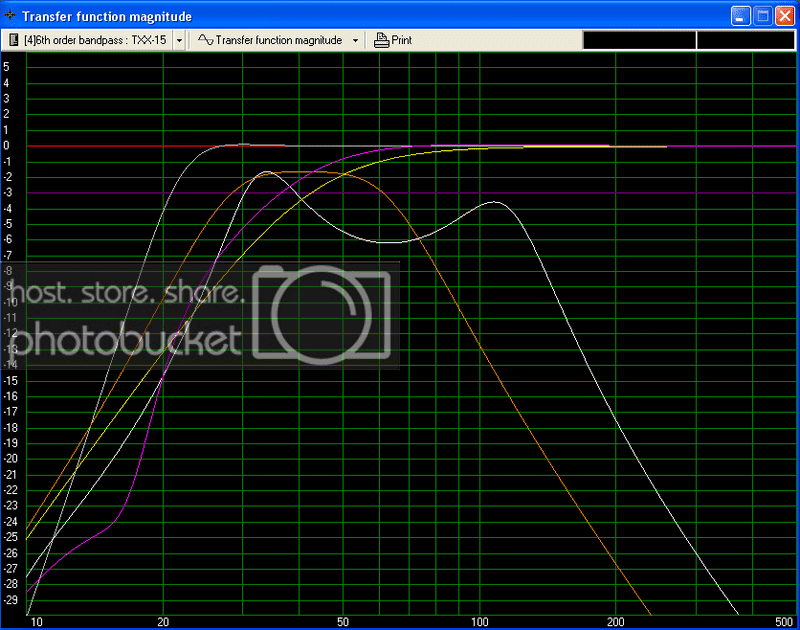Open the enclosure selection dropdown arrow
Viewport: 800px width, 630px height.
(x=179, y=40)
